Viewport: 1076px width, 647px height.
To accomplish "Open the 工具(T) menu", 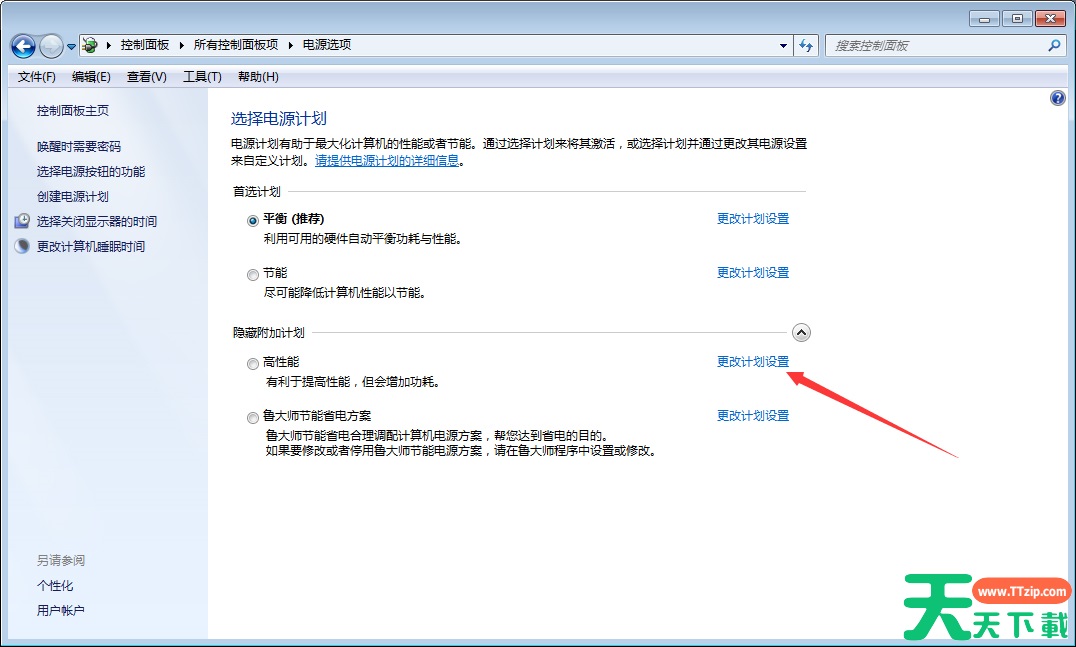I will tap(202, 77).
